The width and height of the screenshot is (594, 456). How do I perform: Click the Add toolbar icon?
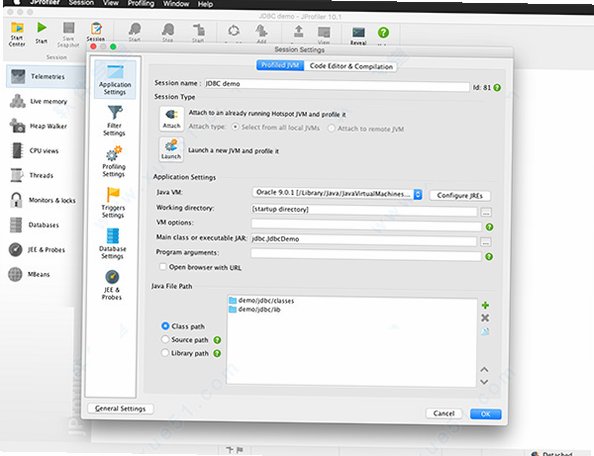(x=261, y=34)
